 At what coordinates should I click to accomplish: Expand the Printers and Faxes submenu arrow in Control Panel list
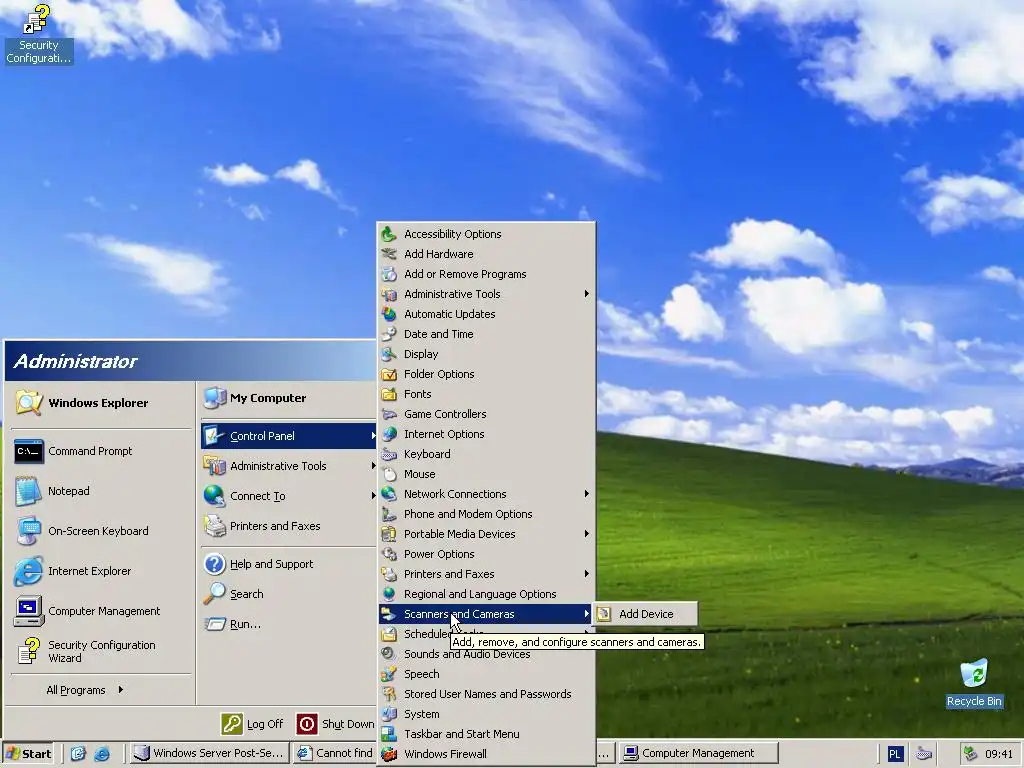(x=586, y=573)
